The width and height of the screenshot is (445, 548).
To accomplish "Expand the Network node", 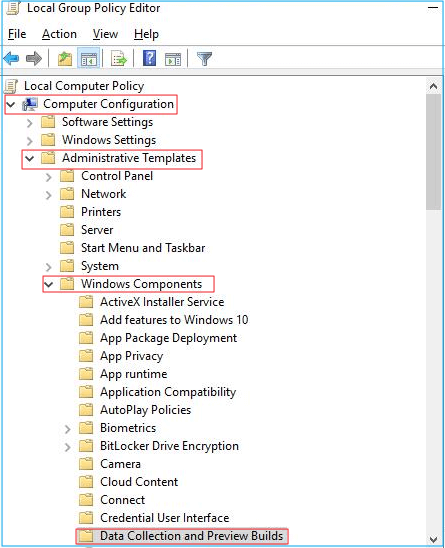I will 49,195.
